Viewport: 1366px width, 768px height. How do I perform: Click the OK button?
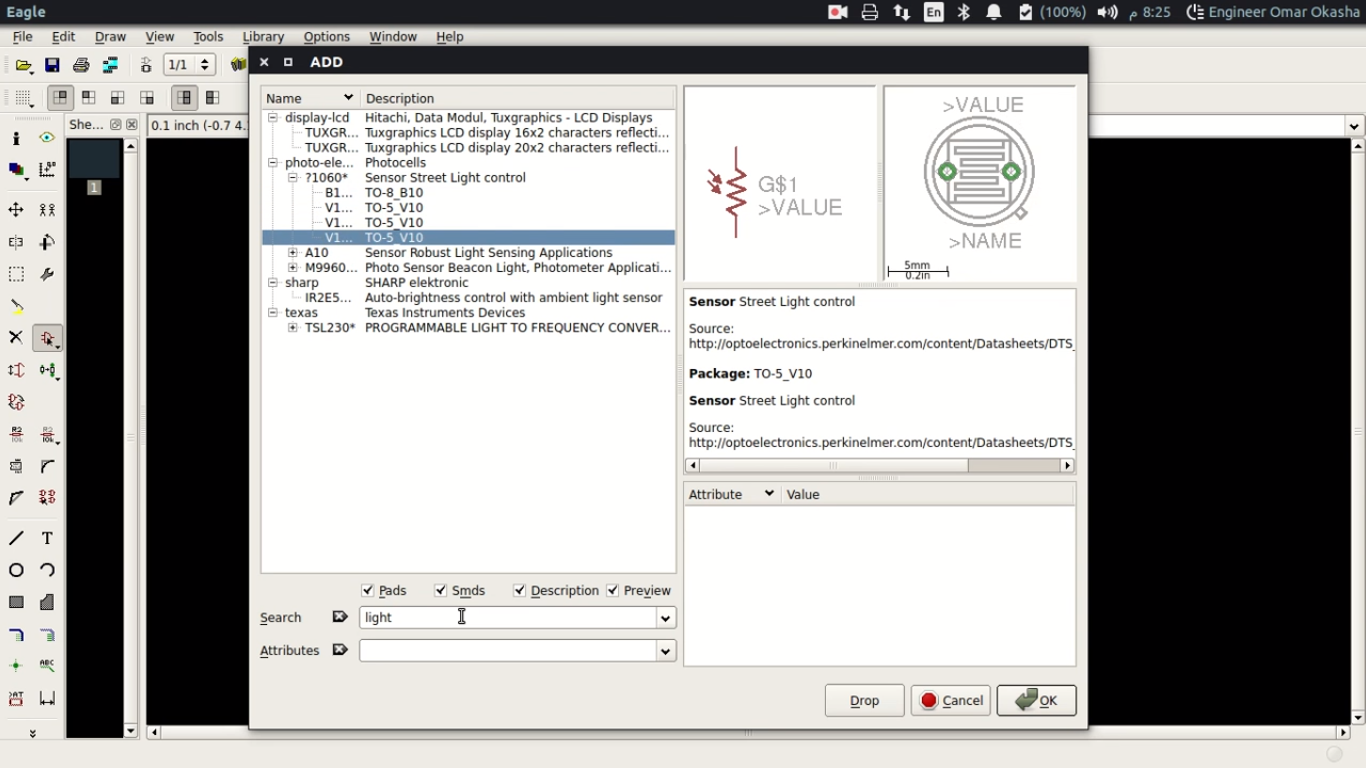pyautogui.click(x=1036, y=700)
